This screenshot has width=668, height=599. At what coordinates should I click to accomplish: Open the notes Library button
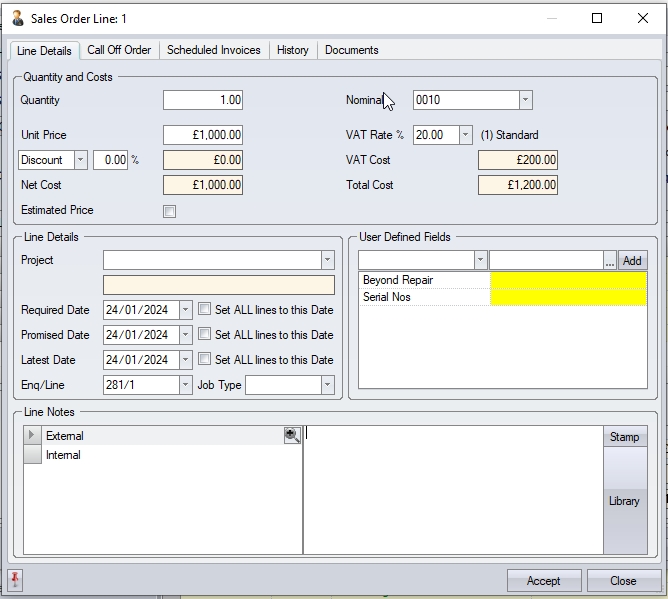[x=624, y=501]
